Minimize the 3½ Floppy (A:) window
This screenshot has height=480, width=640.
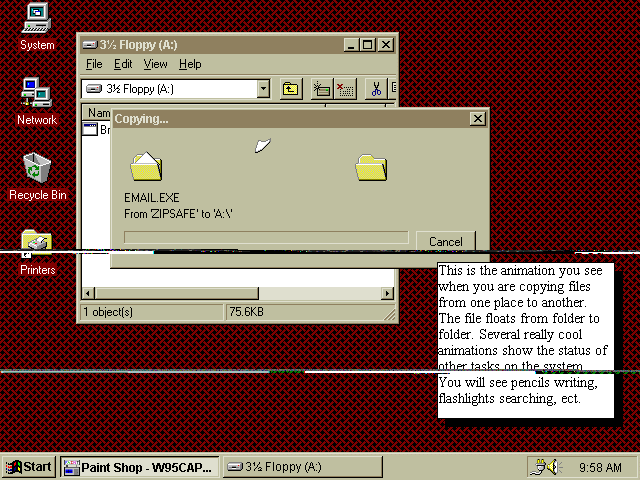[351, 44]
